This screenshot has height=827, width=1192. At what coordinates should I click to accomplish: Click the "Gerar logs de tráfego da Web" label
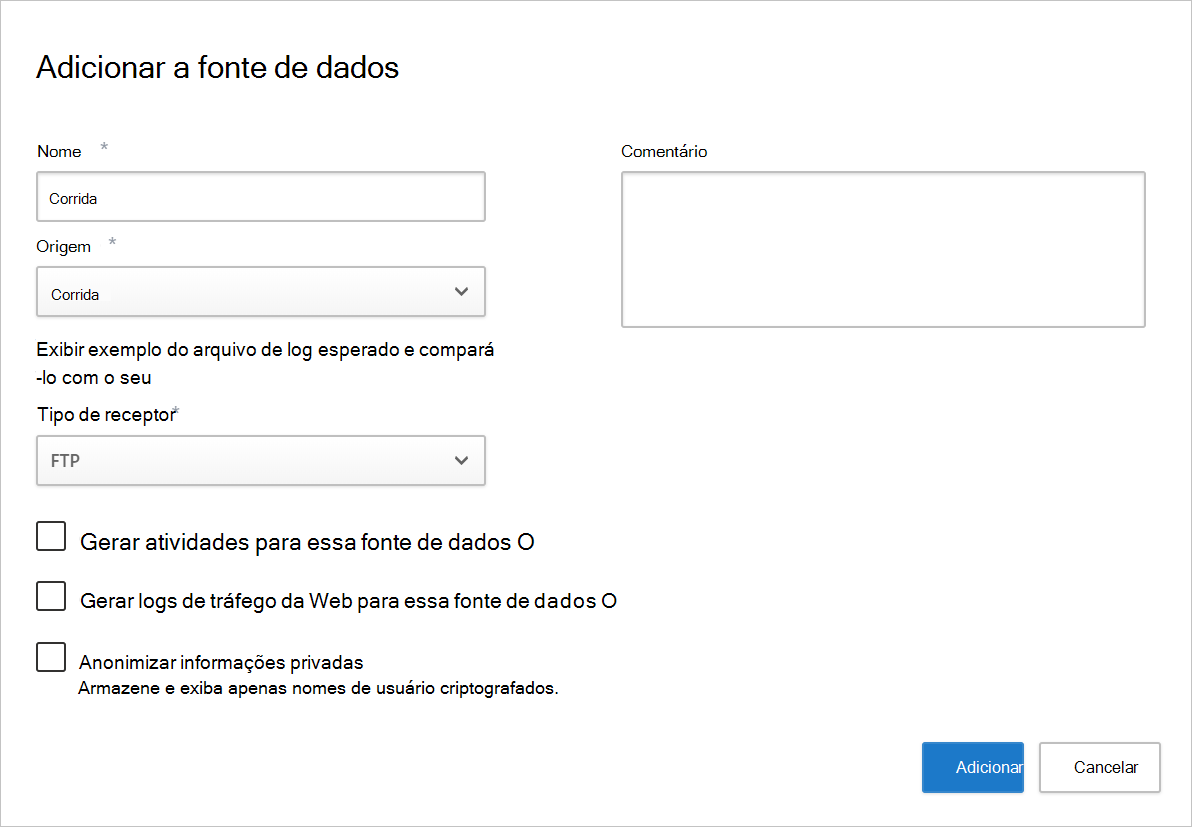(x=335, y=600)
